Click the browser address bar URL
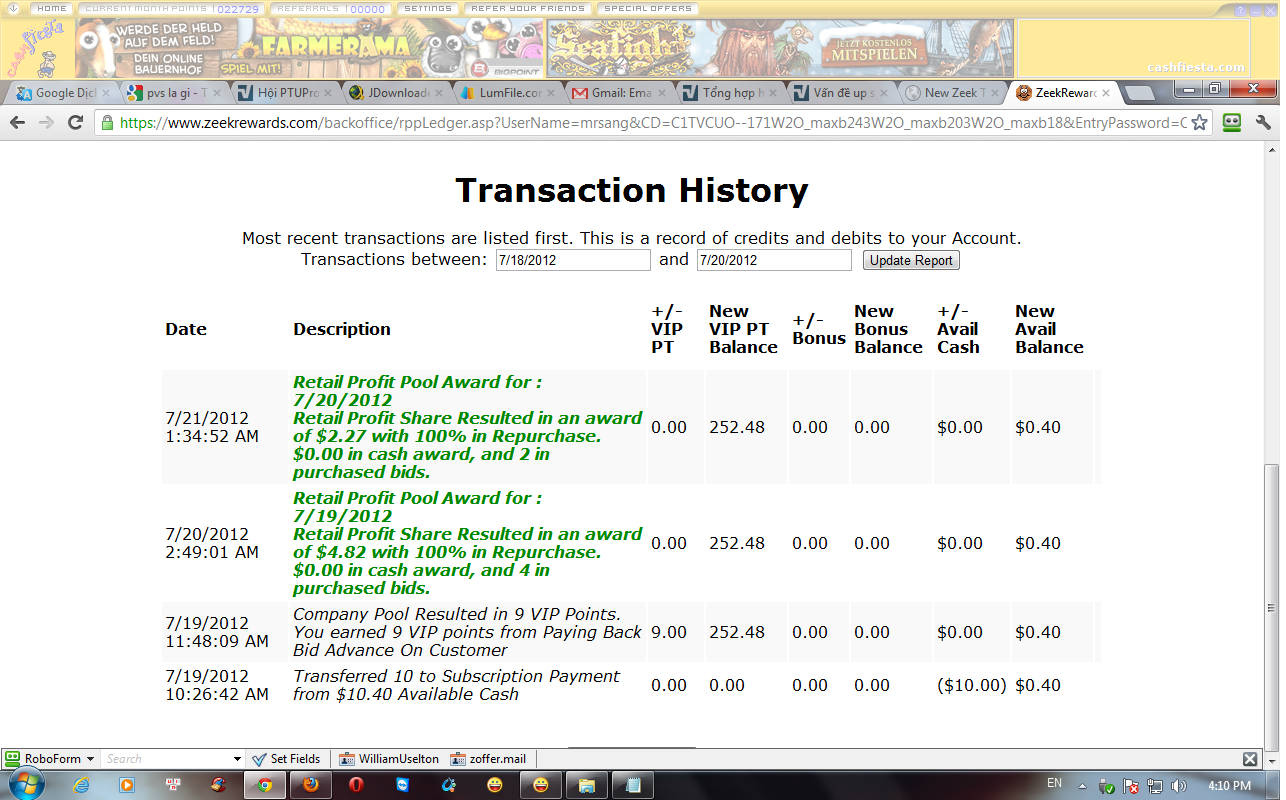This screenshot has width=1286, height=800. coord(652,123)
